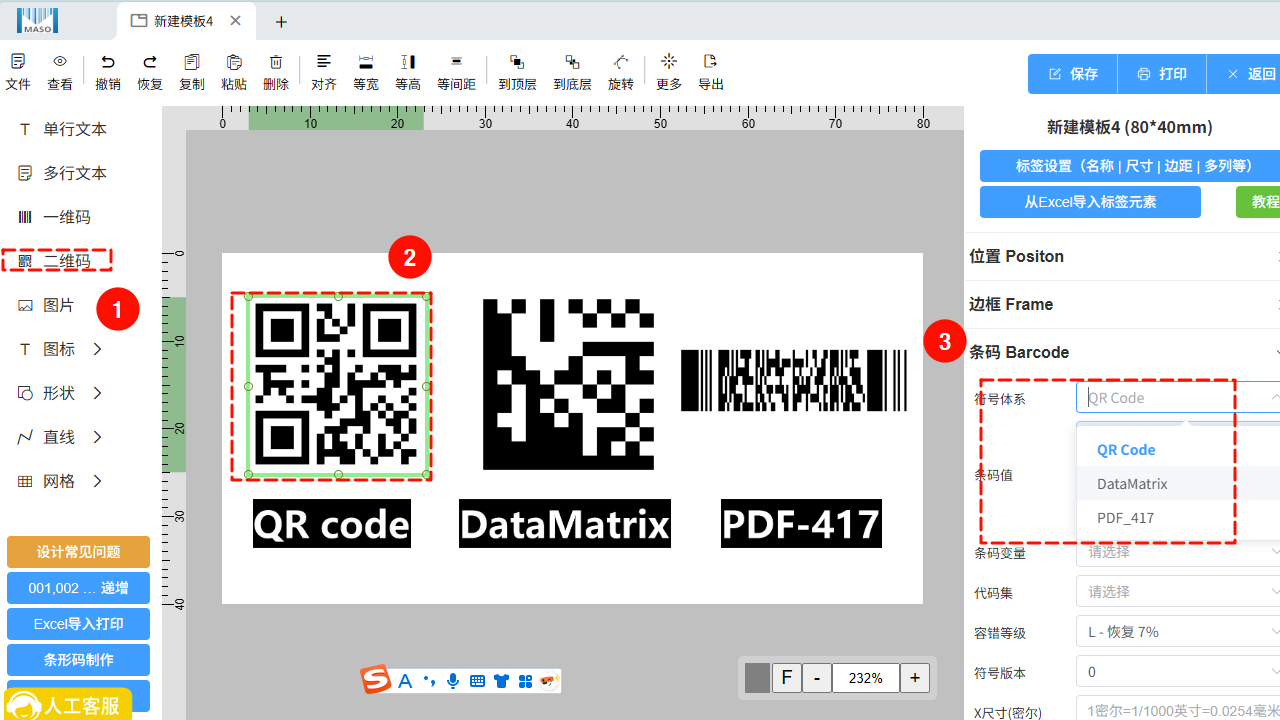Image resolution: width=1280 pixels, height=720 pixels.
Task: Send element to back with 到底层
Action: pos(572,72)
